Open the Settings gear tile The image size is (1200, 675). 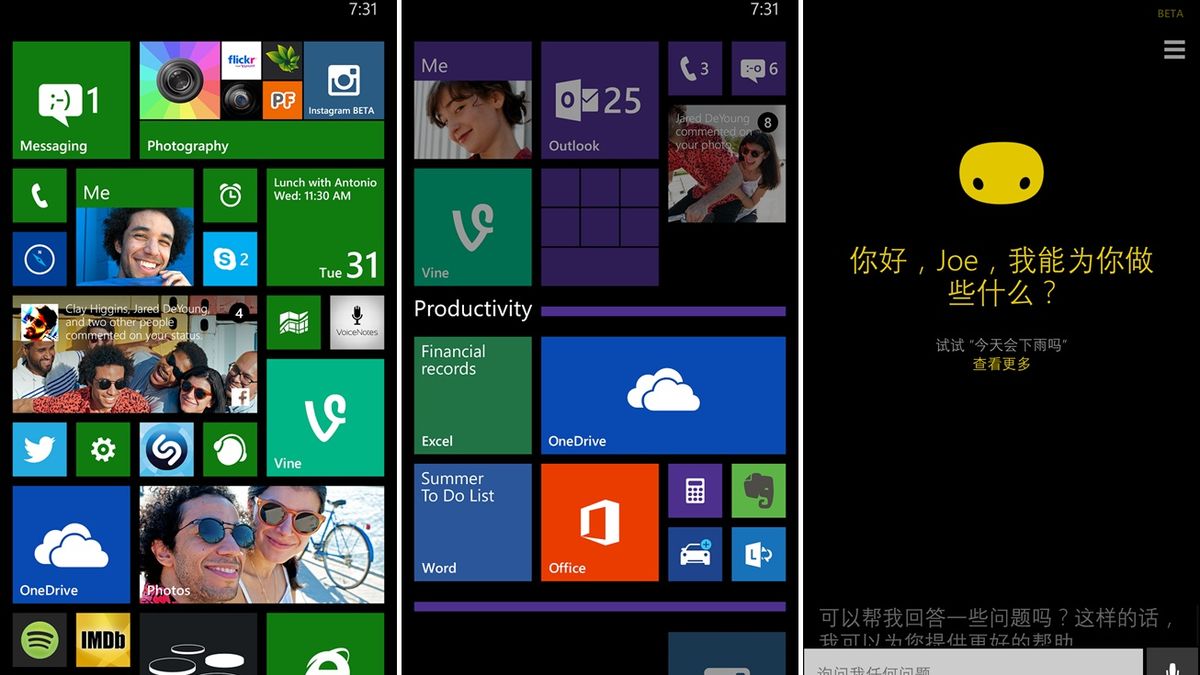[x=103, y=449]
